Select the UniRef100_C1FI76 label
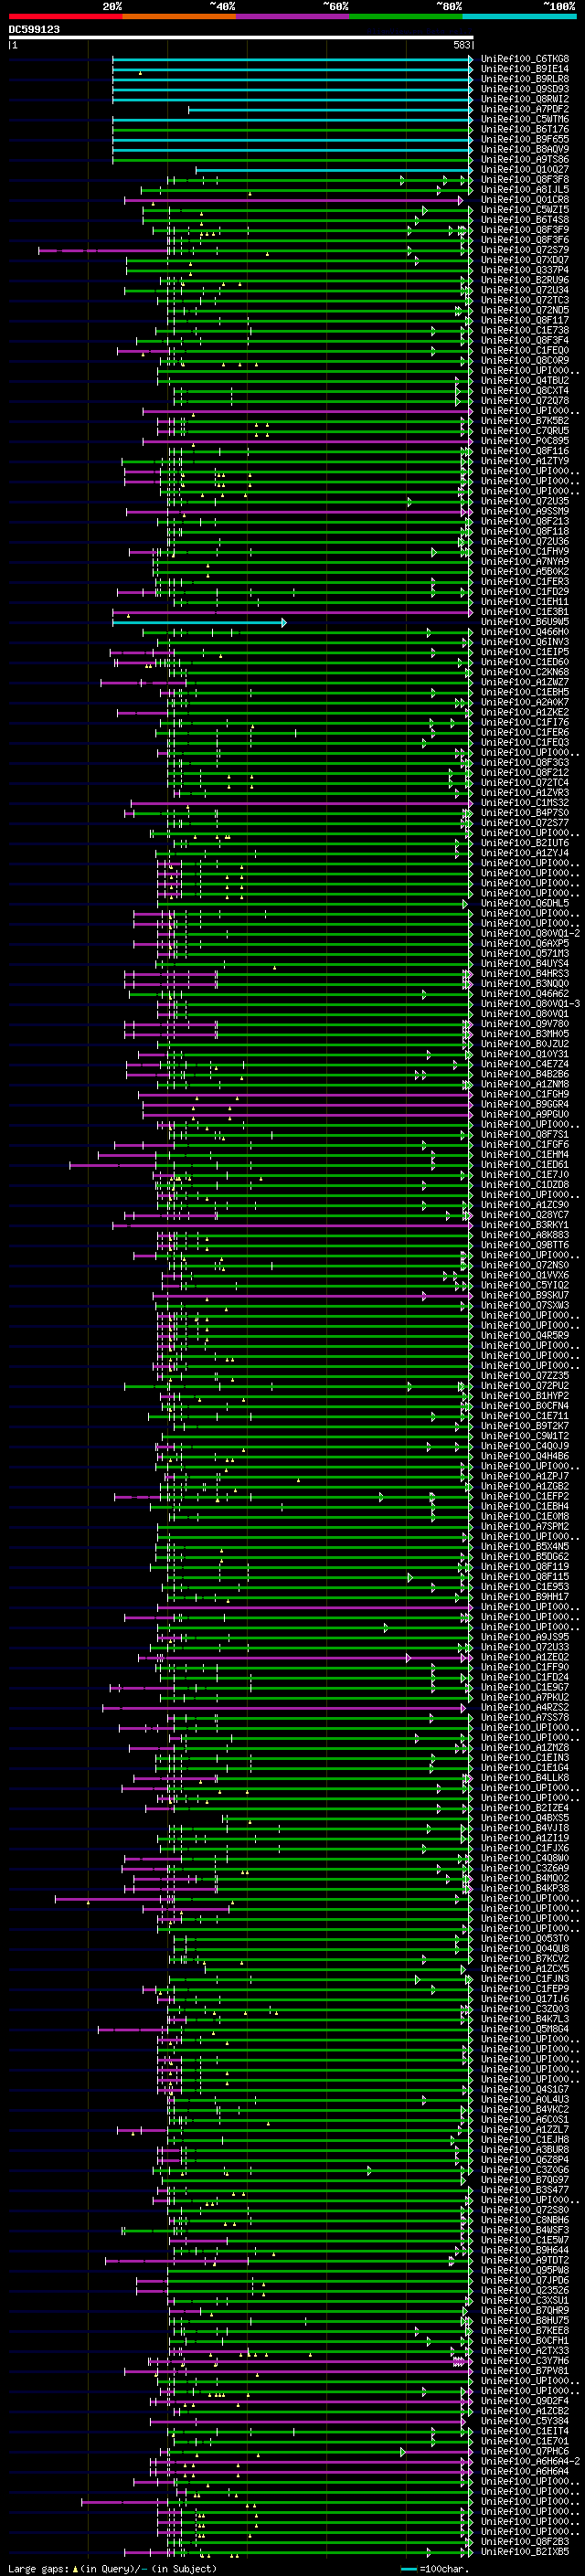This screenshot has width=585, height=2576. (x=525, y=722)
